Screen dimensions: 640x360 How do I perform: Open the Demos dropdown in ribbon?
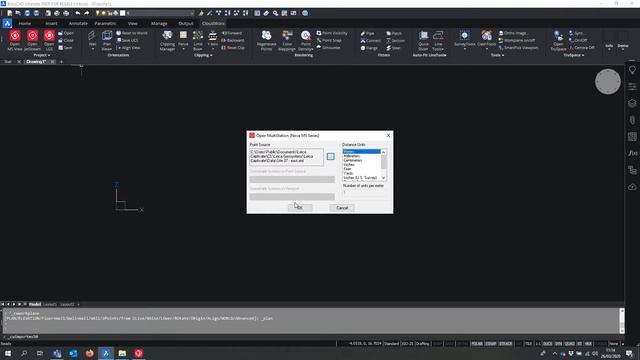point(623,47)
